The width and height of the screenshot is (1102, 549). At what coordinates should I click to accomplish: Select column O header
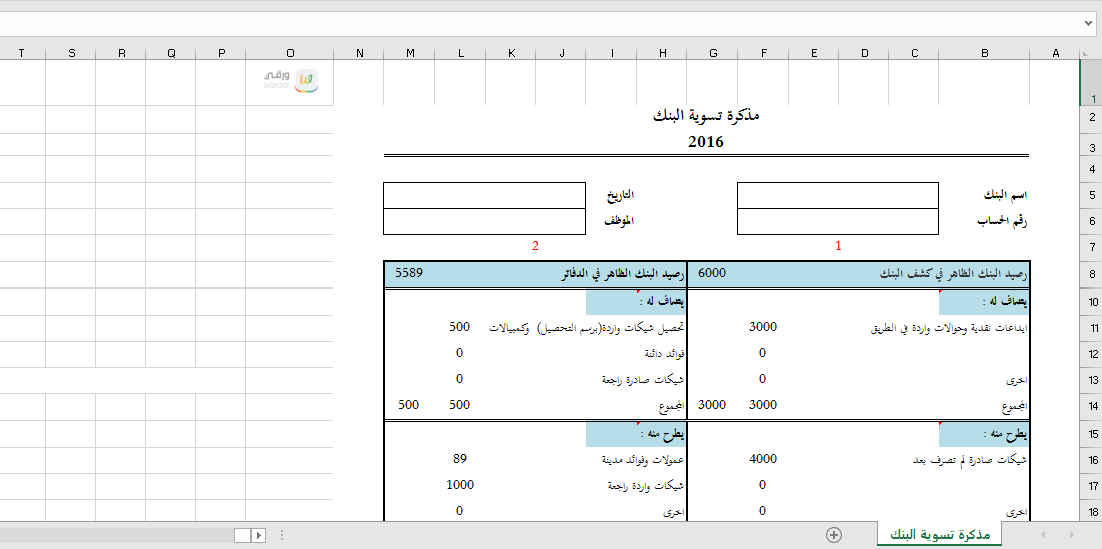tap(290, 53)
